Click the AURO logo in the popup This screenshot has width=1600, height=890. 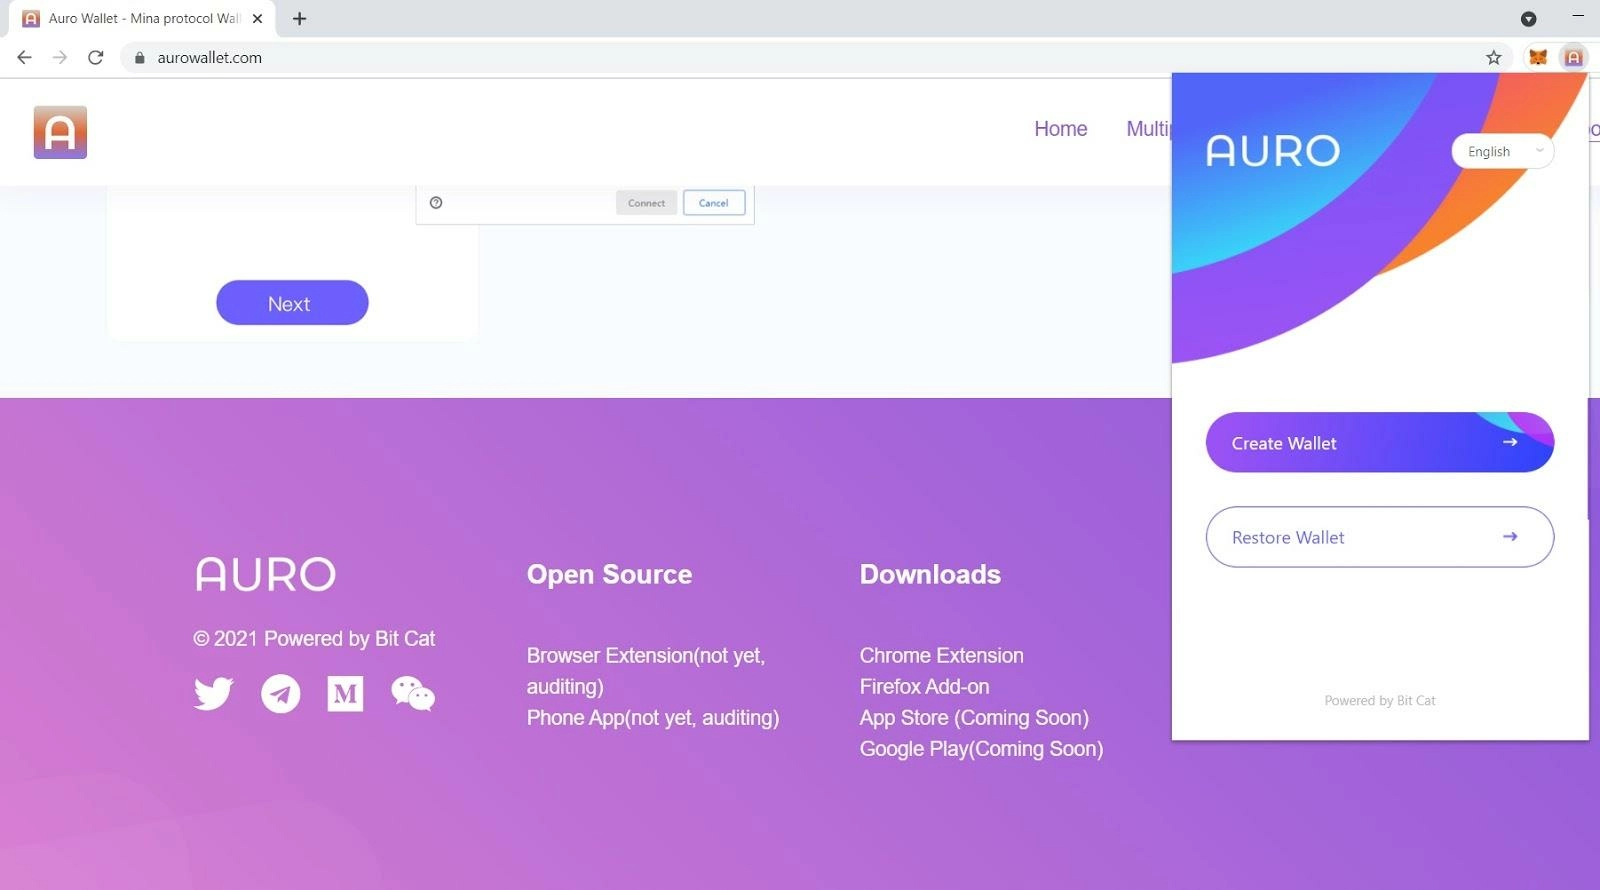[1272, 151]
